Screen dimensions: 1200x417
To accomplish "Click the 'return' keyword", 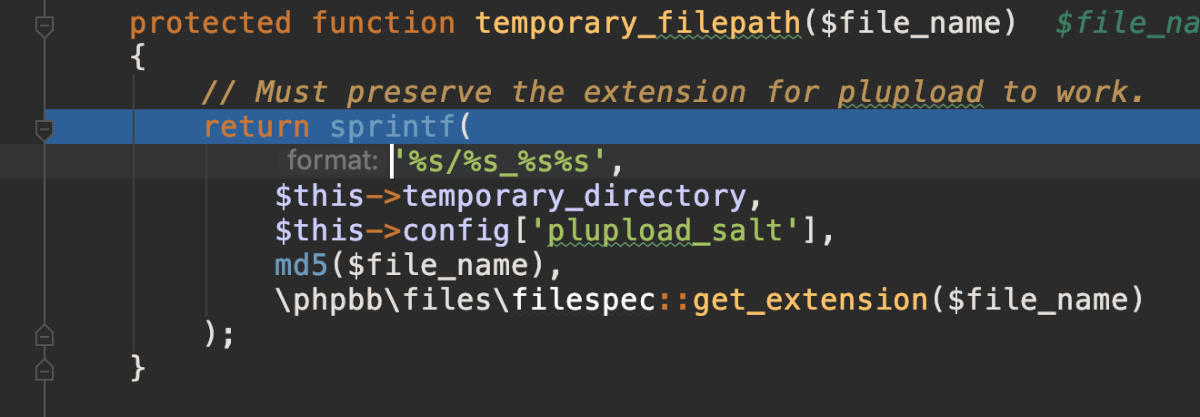I will (256, 127).
